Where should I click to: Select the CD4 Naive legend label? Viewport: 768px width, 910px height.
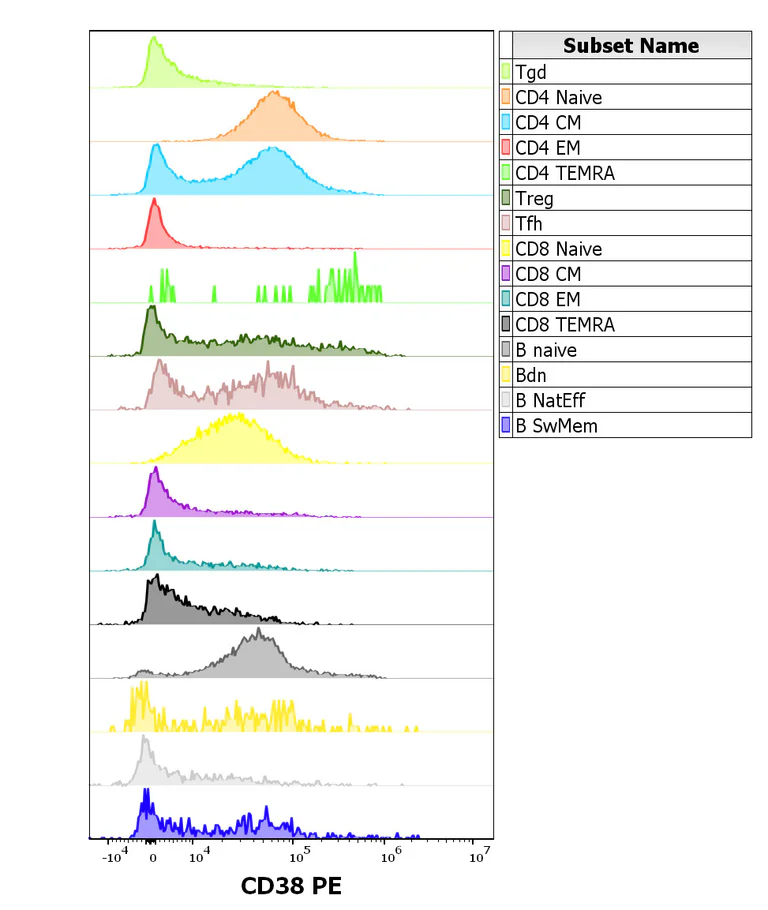(558, 97)
